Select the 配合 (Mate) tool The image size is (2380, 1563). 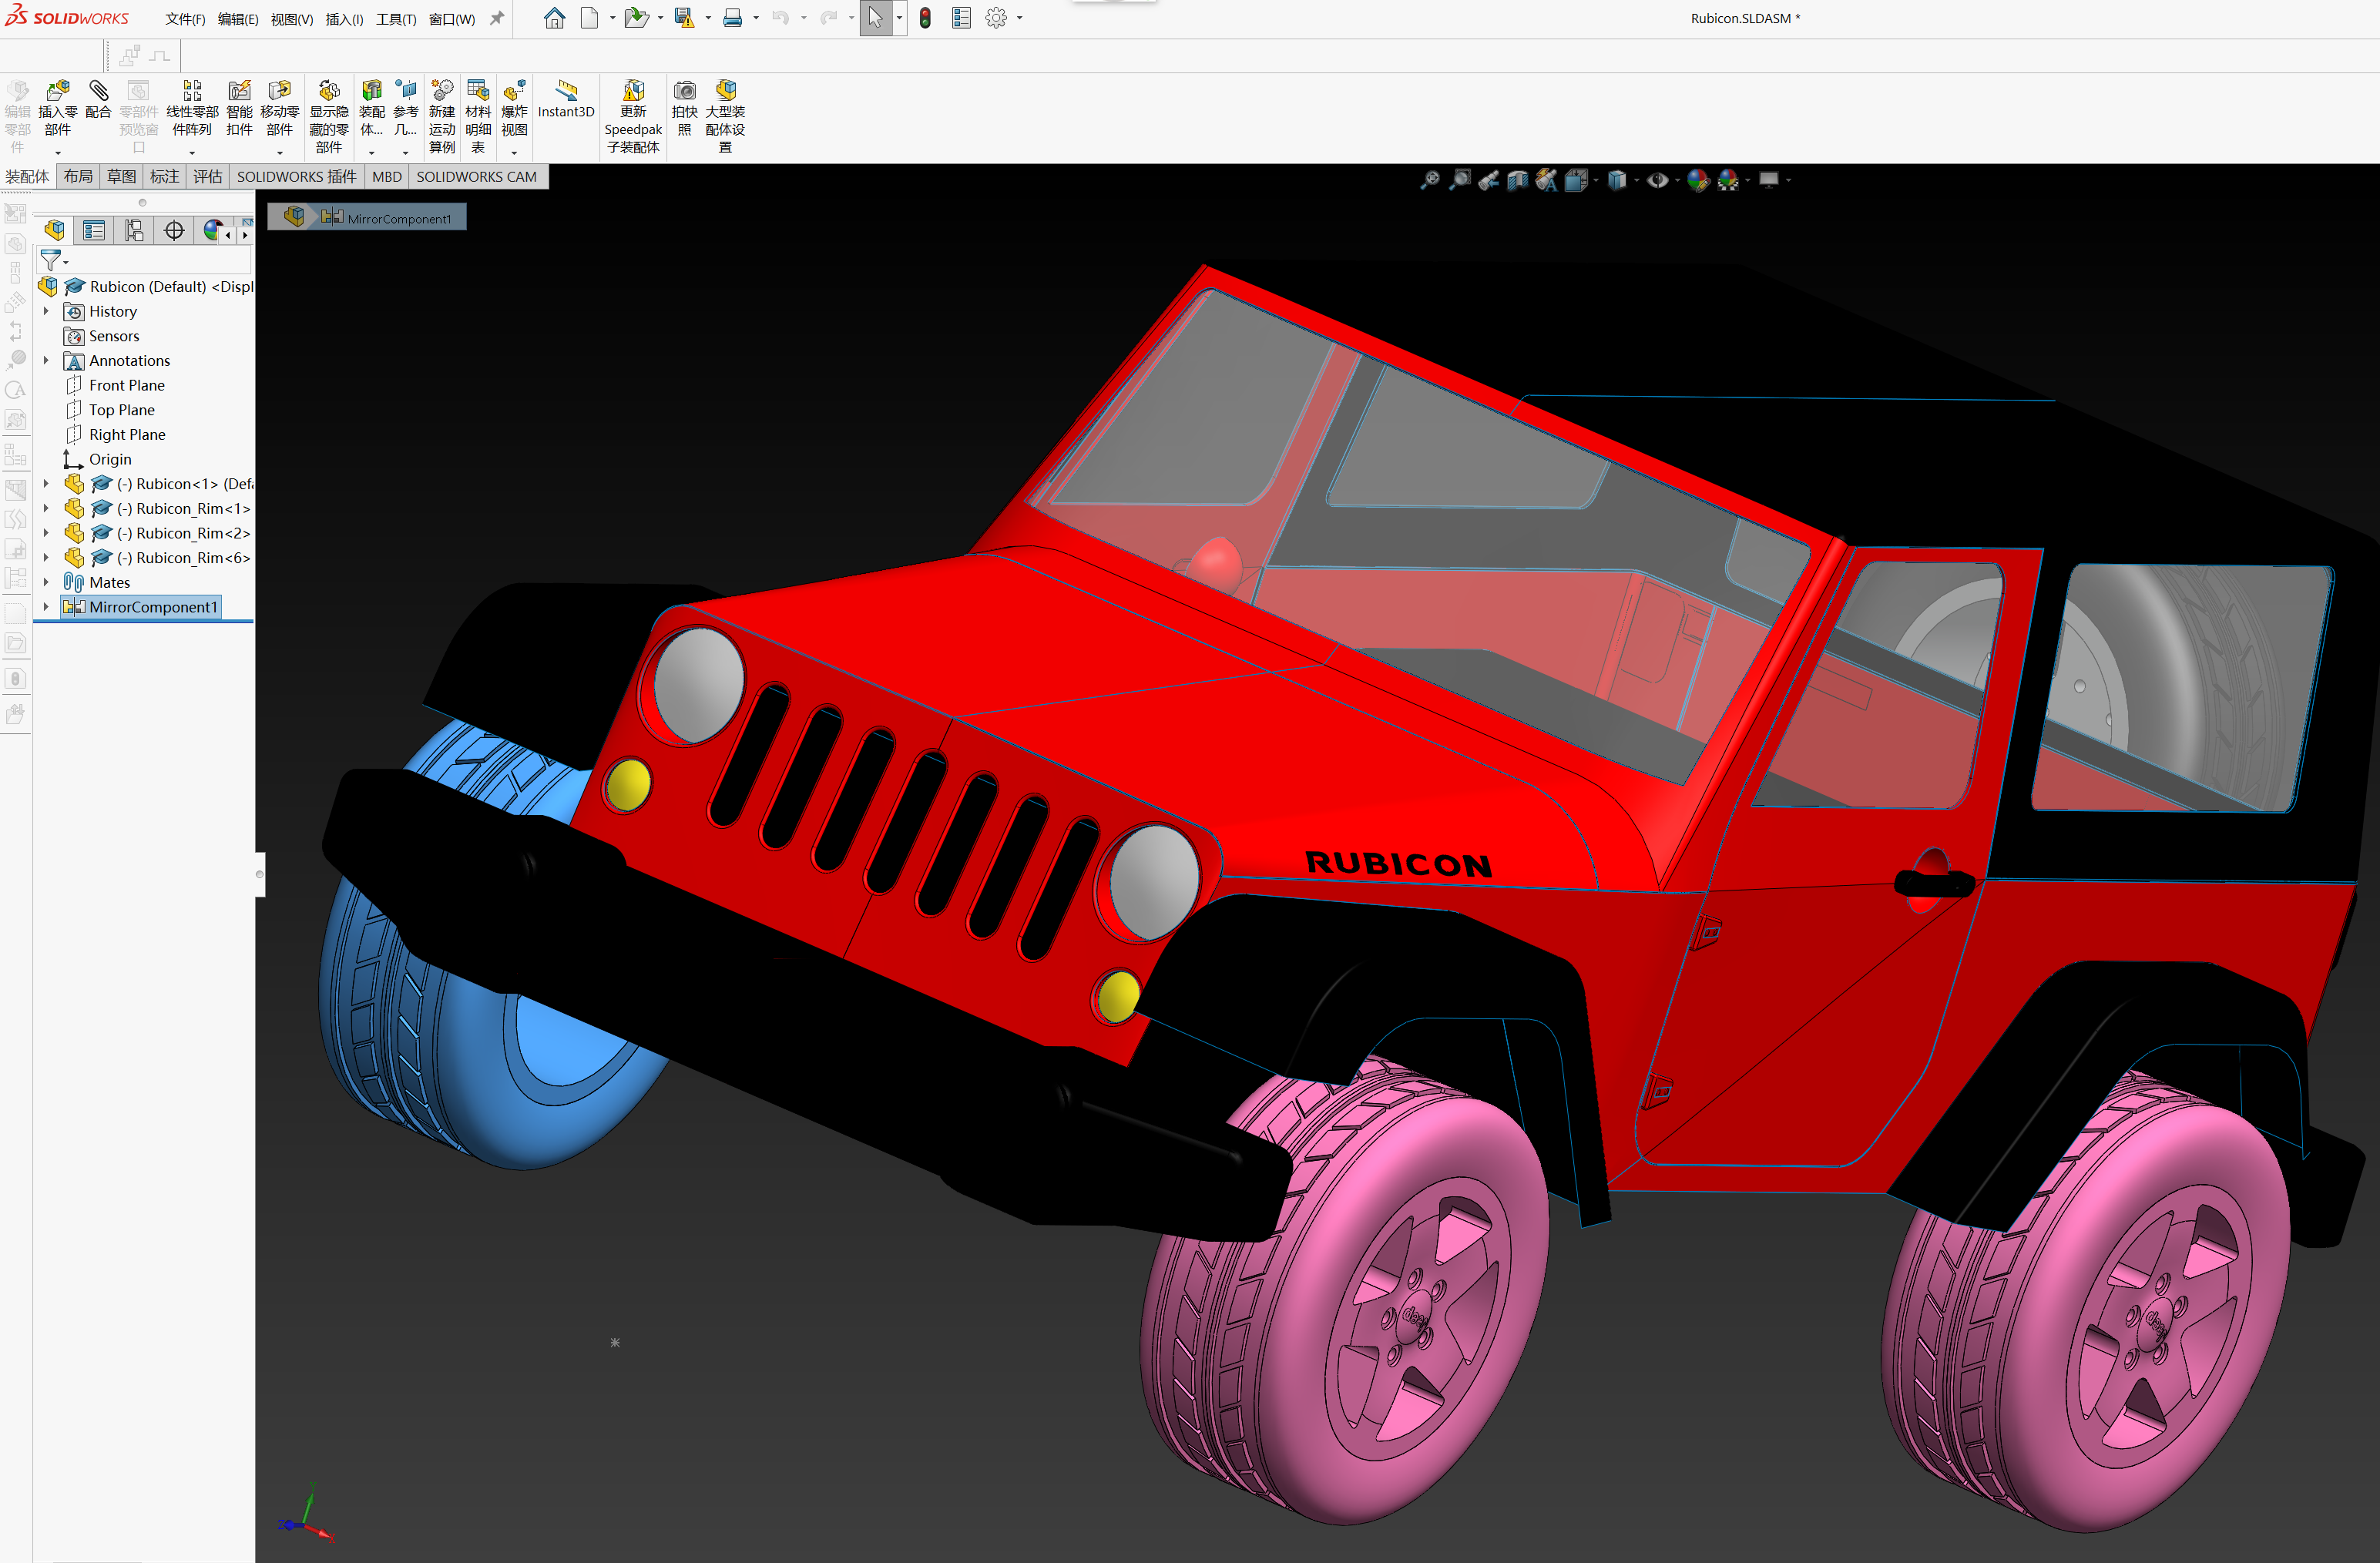98,100
